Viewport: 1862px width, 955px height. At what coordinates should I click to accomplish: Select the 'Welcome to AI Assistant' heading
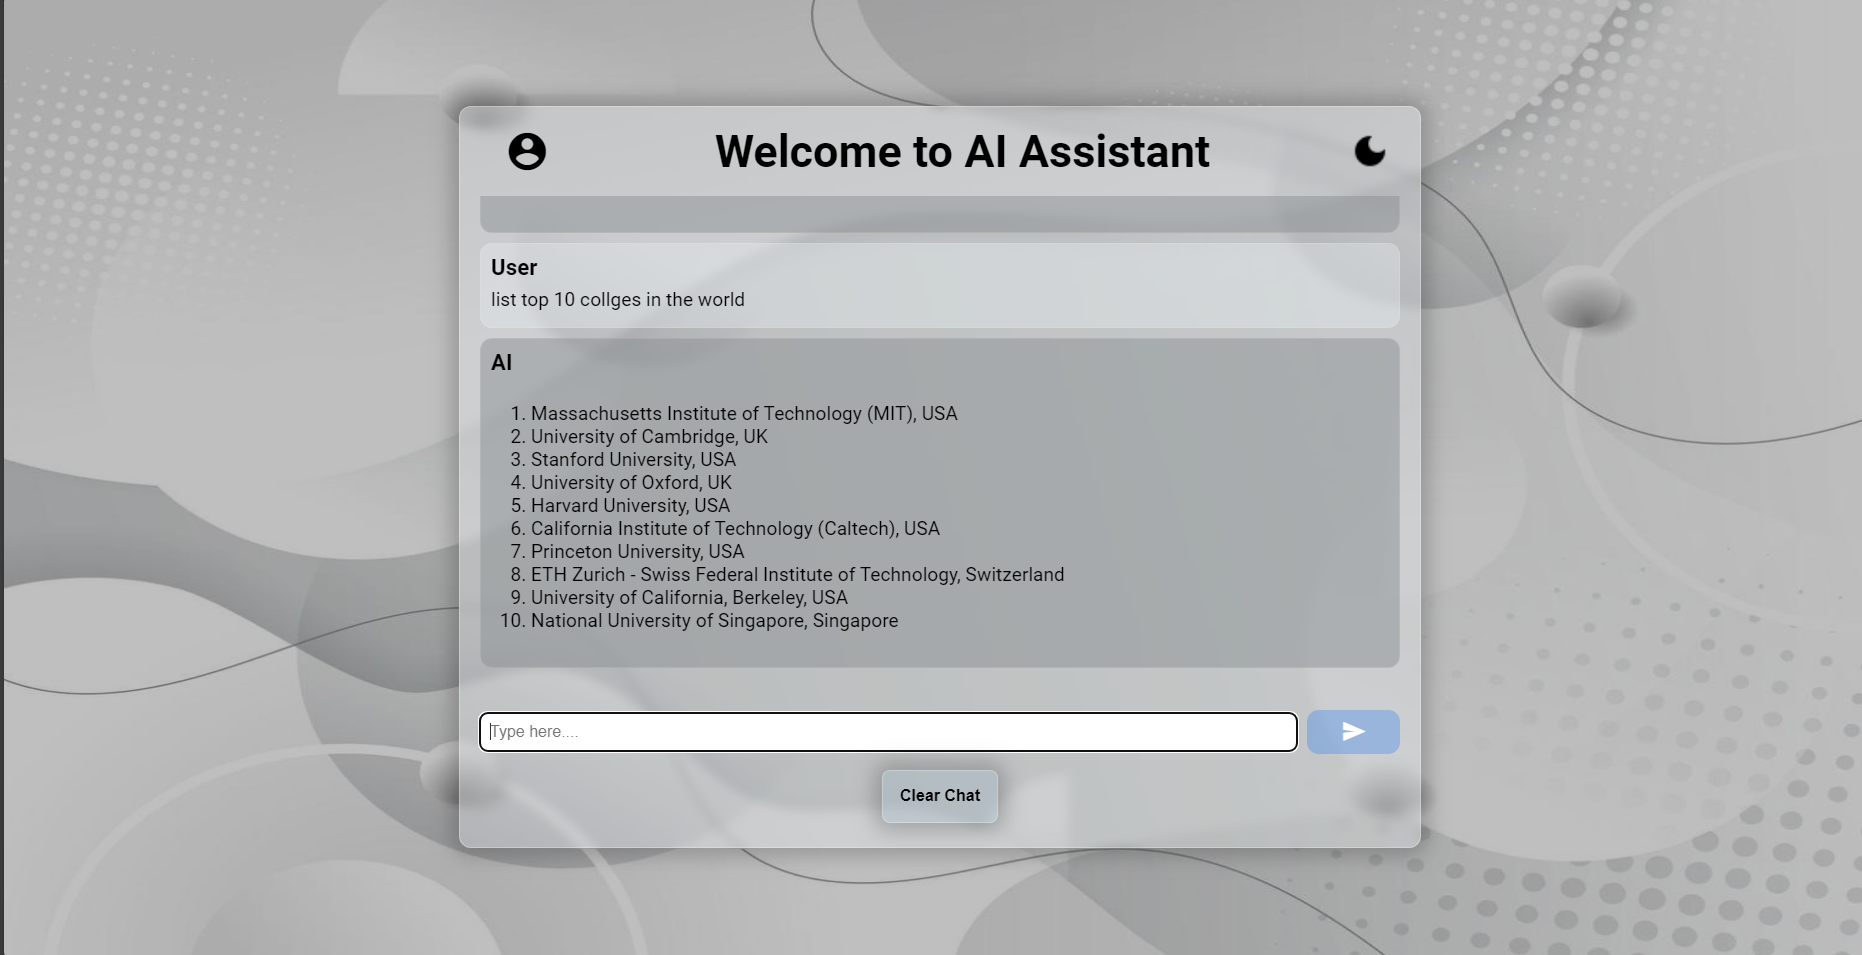tap(962, 152)
